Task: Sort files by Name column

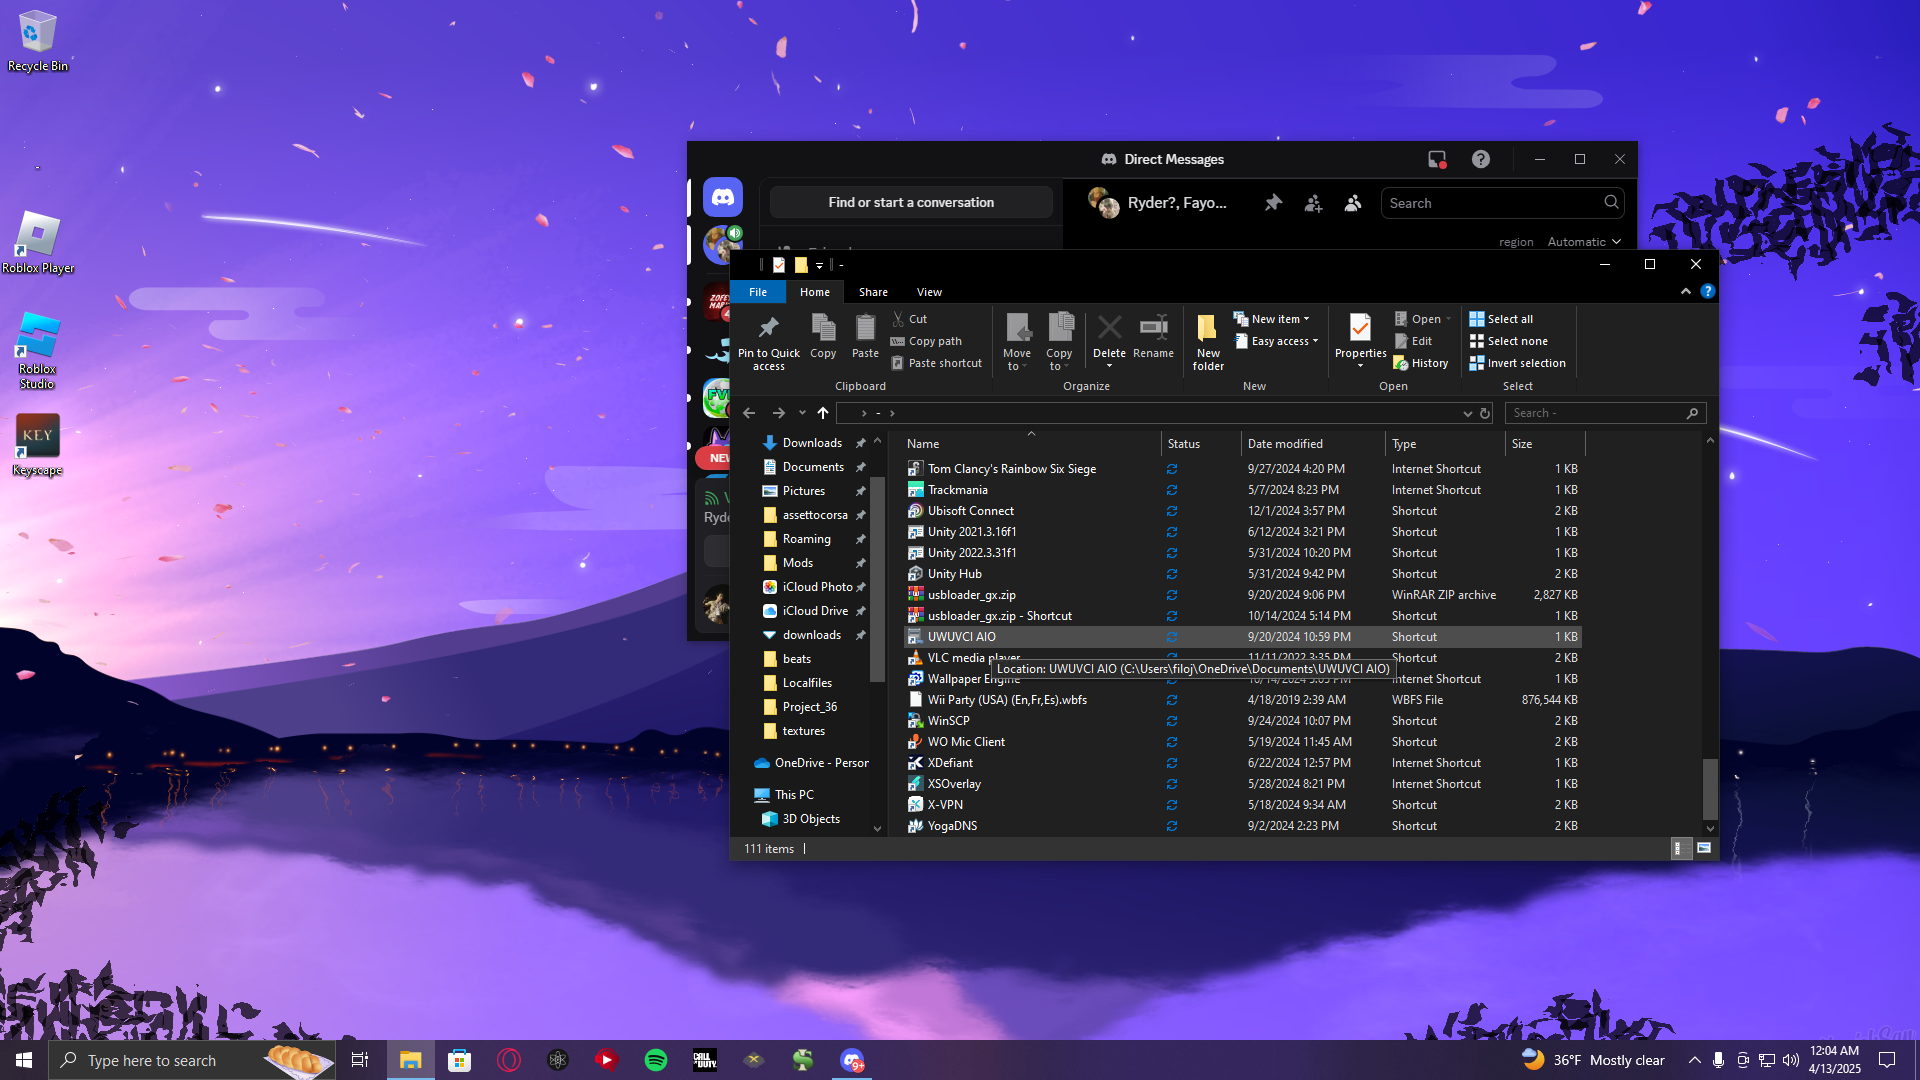Action: pyautogui.click(x=1030, y=444)
